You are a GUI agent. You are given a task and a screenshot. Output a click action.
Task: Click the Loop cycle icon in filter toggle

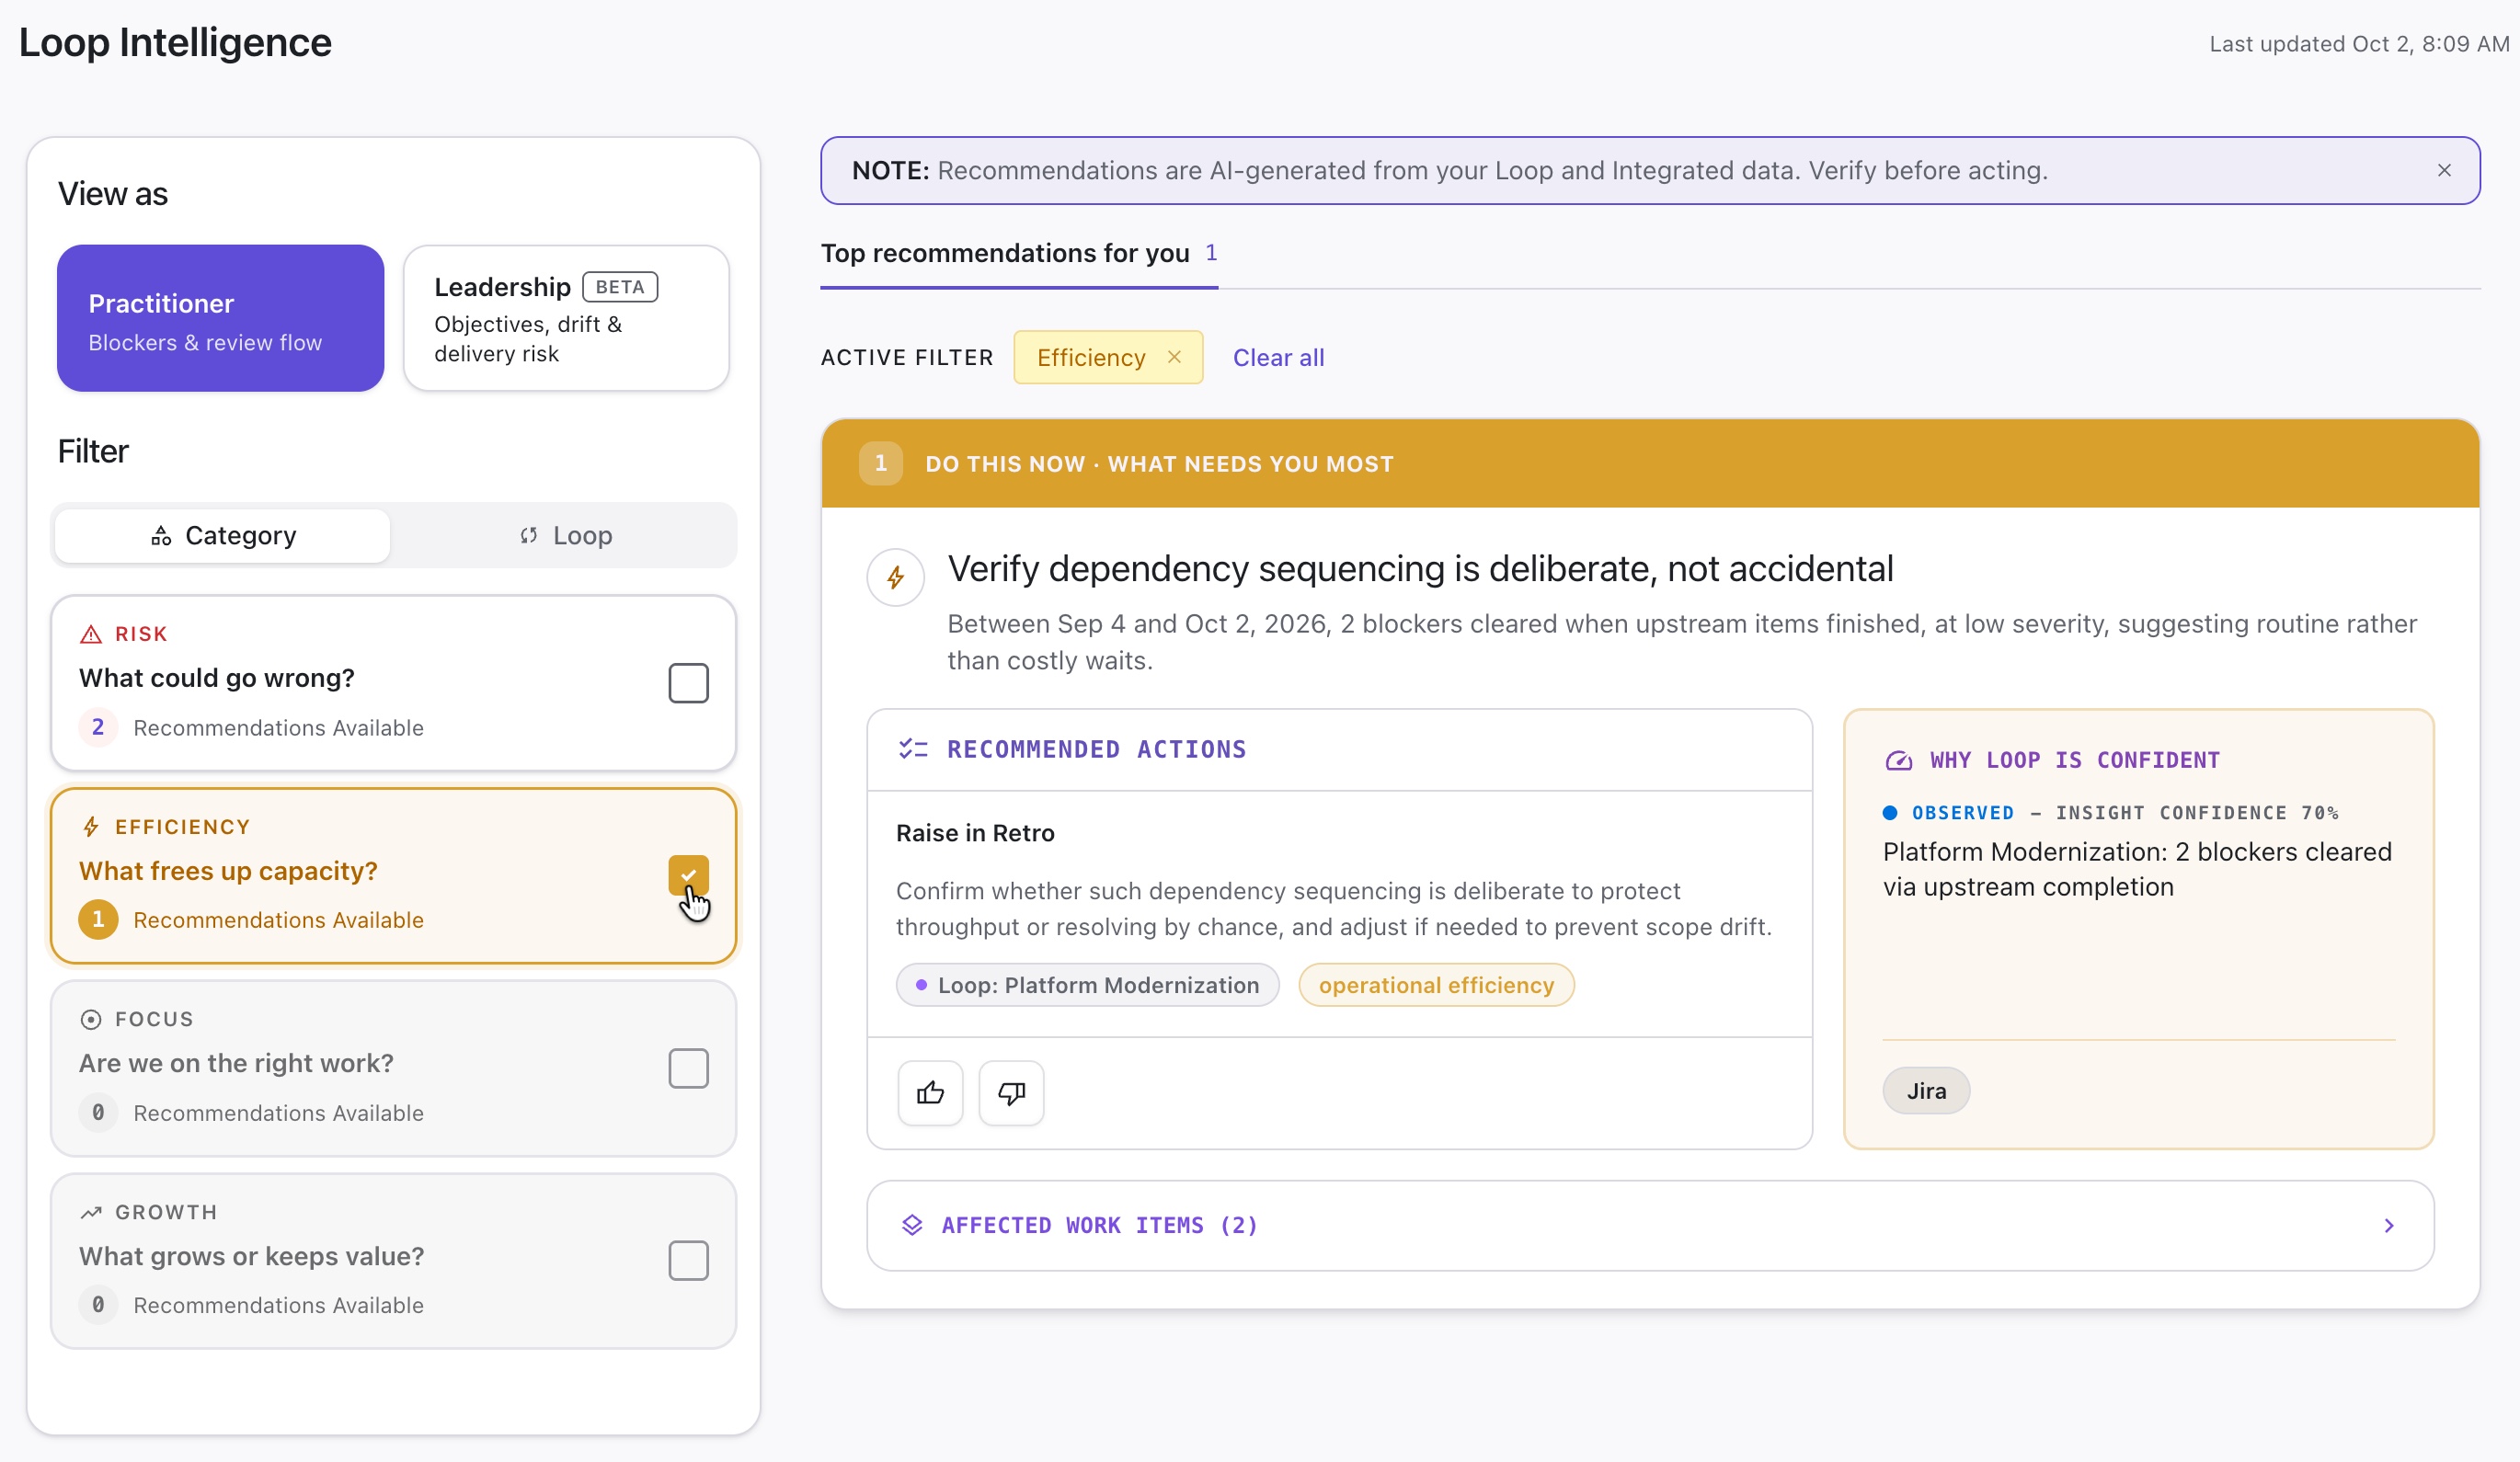tap(529, 536)
